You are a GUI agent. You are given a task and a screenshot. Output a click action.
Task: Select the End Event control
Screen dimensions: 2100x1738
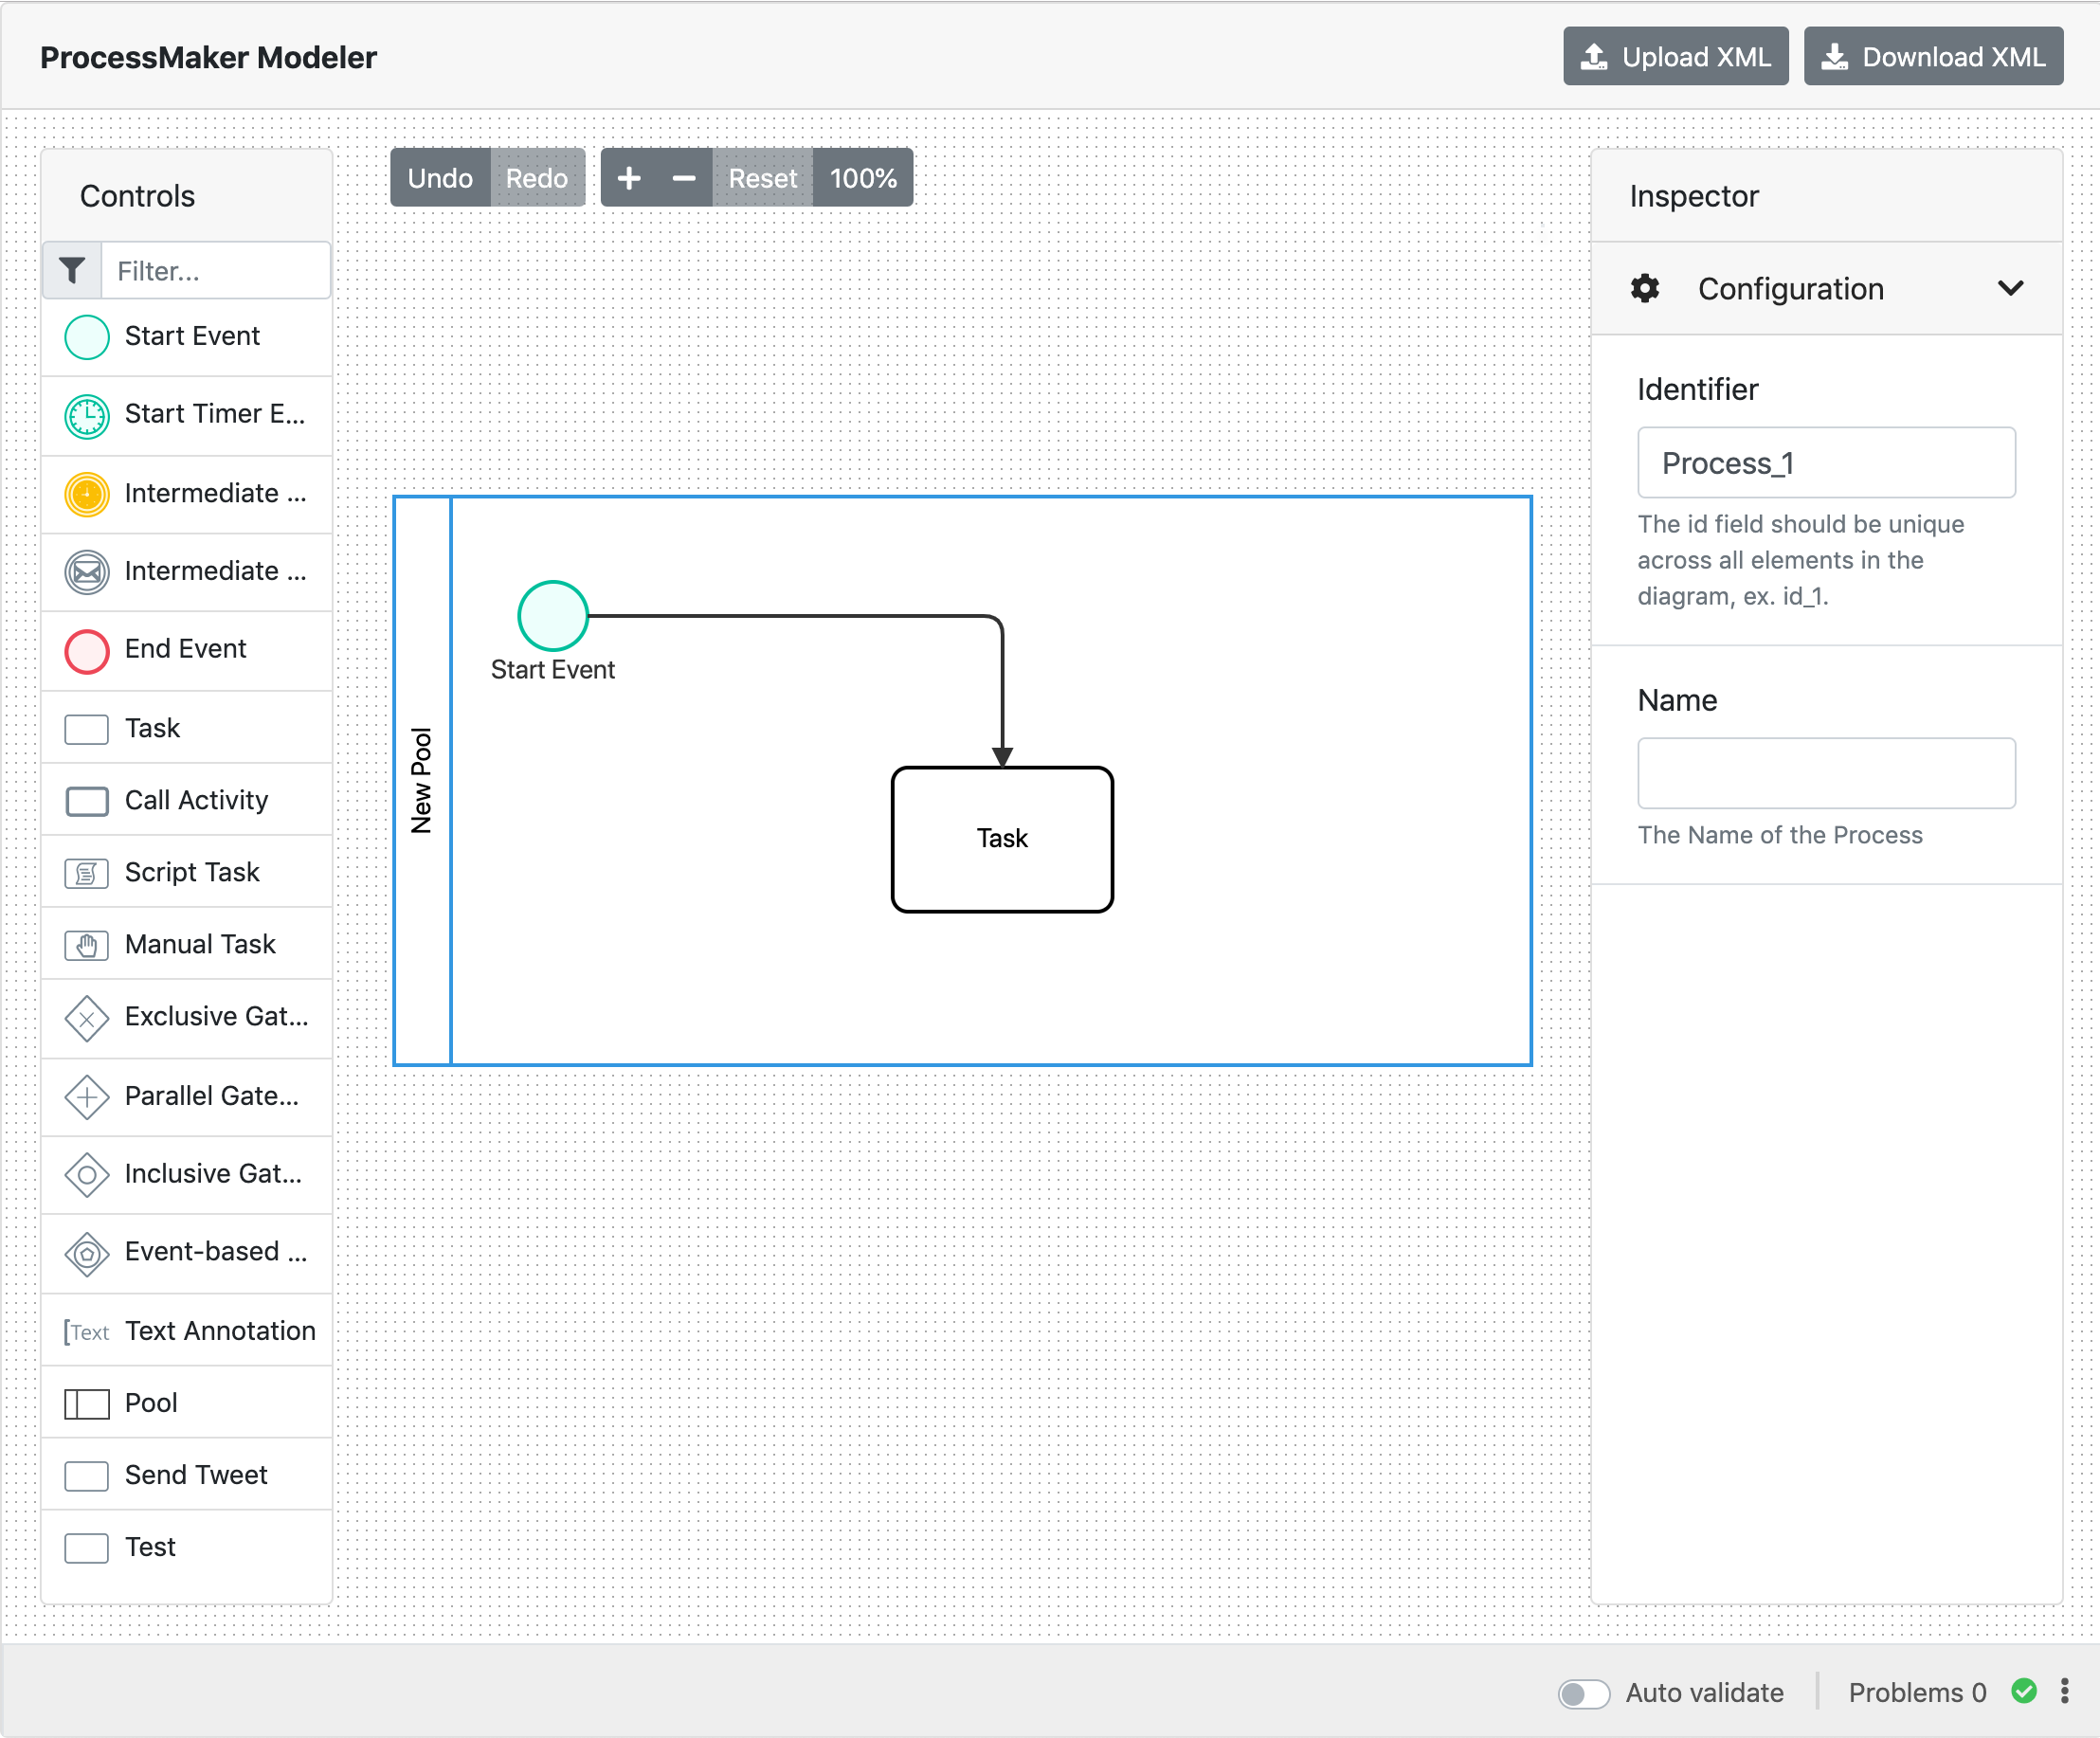point(186,649)
